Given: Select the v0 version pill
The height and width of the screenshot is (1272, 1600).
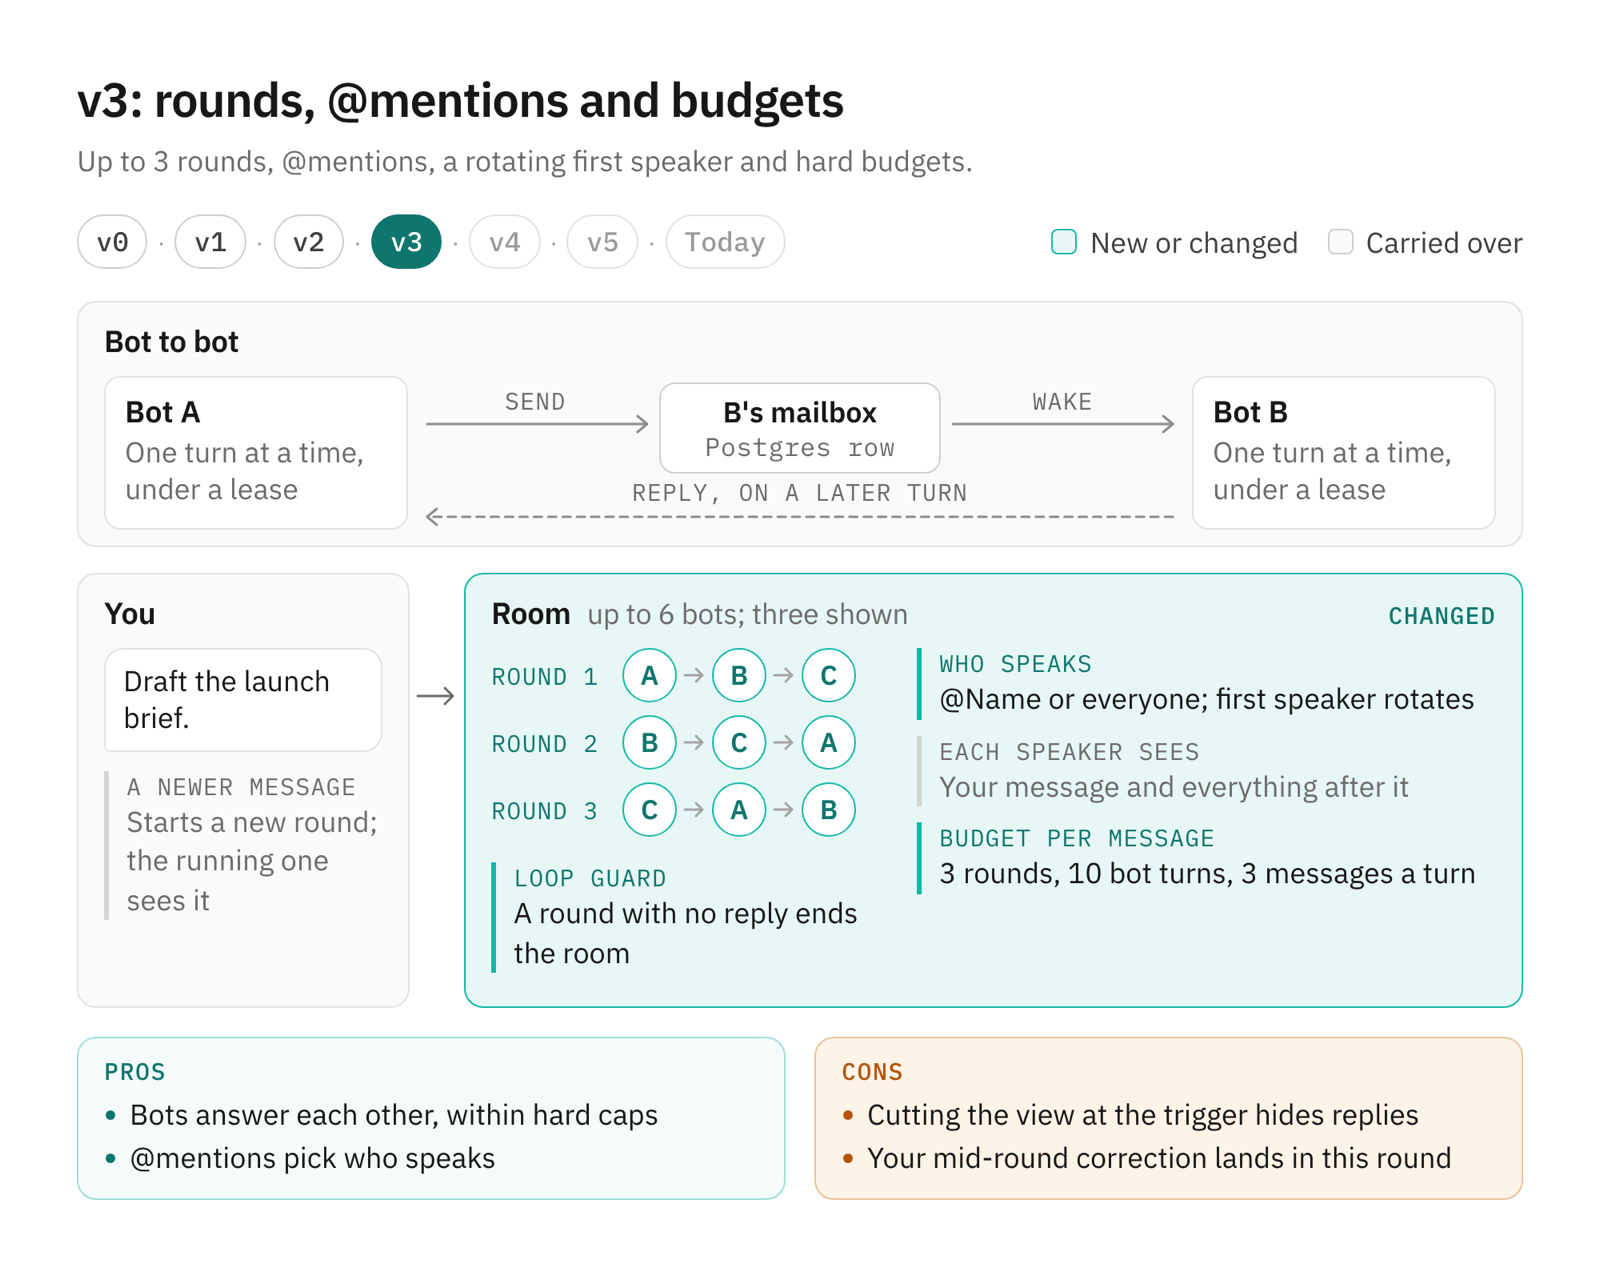Looking at the screenshot, I should pos(112,242).
